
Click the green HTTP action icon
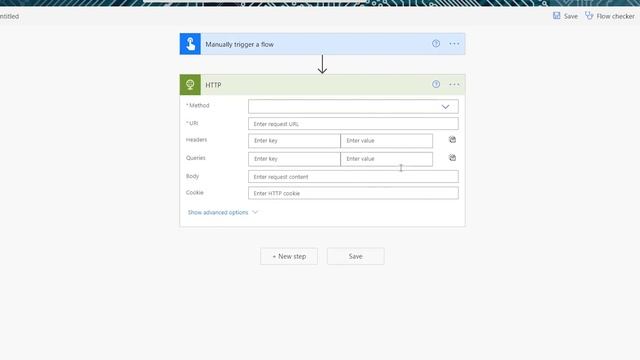click(190, 84)
